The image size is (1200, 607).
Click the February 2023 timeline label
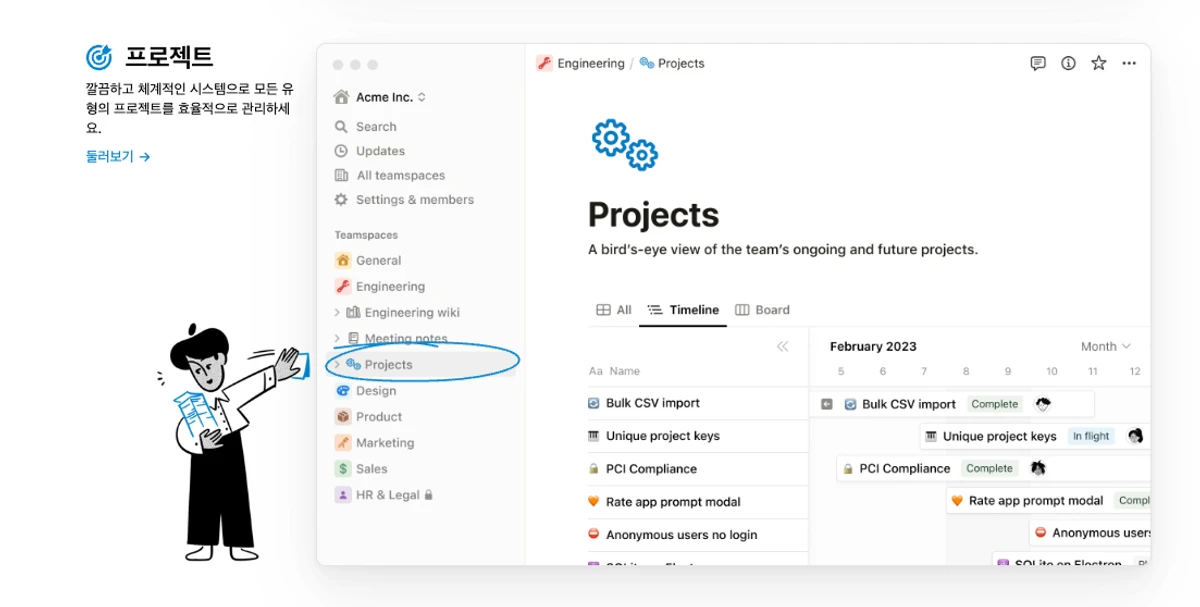click(x=873, y=347)
